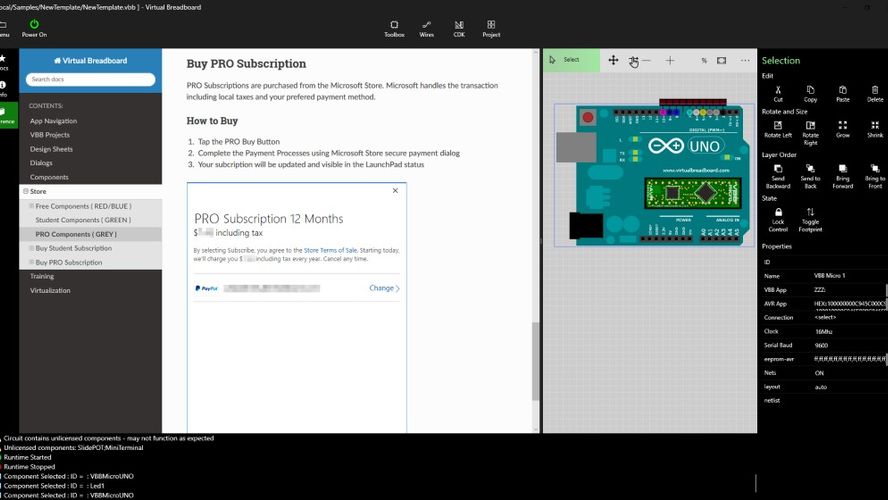The width and height of the screenshot is (888, 500).
Task: Expand Buy Student Subscription item
Action: [x=31, y=248]
